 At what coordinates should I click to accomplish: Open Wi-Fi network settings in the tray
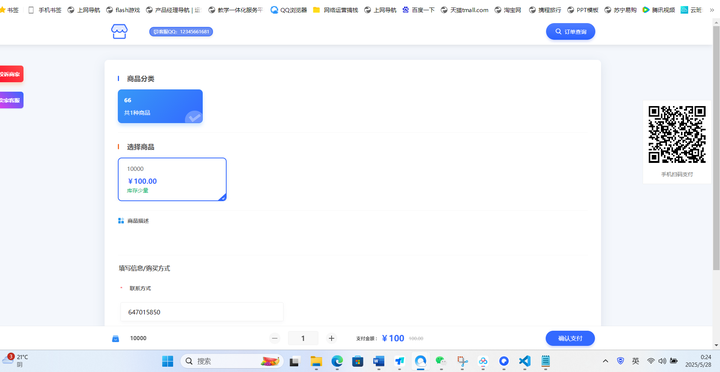(x=651, y=361)
